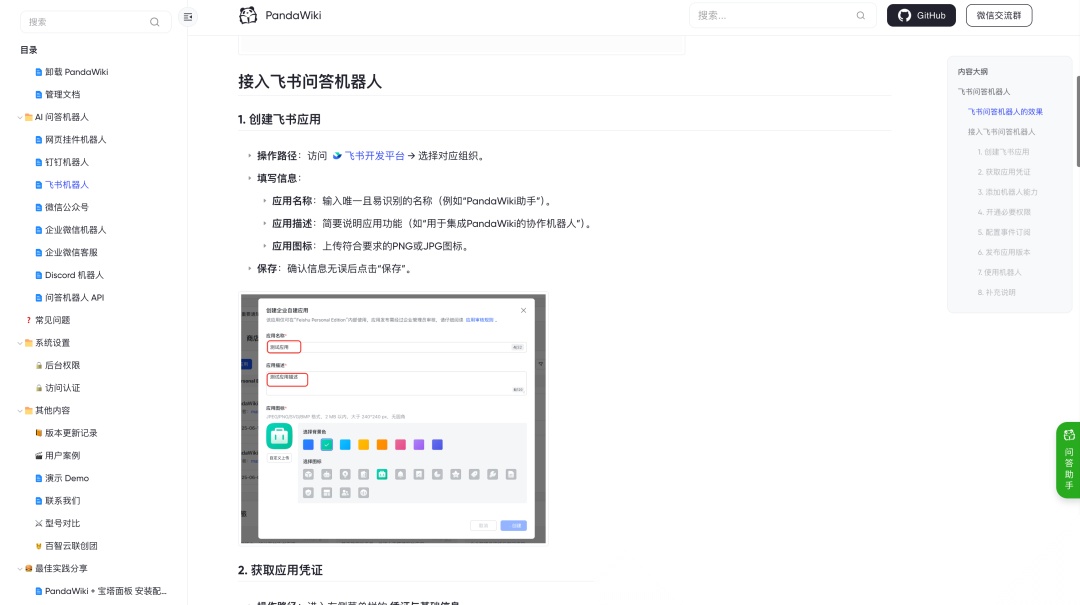Open 企业微信机器人 page

coord(75,229)
